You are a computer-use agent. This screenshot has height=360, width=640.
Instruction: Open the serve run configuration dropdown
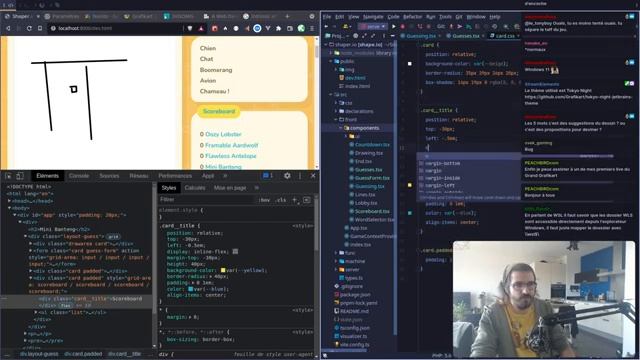tap(372, 27)
